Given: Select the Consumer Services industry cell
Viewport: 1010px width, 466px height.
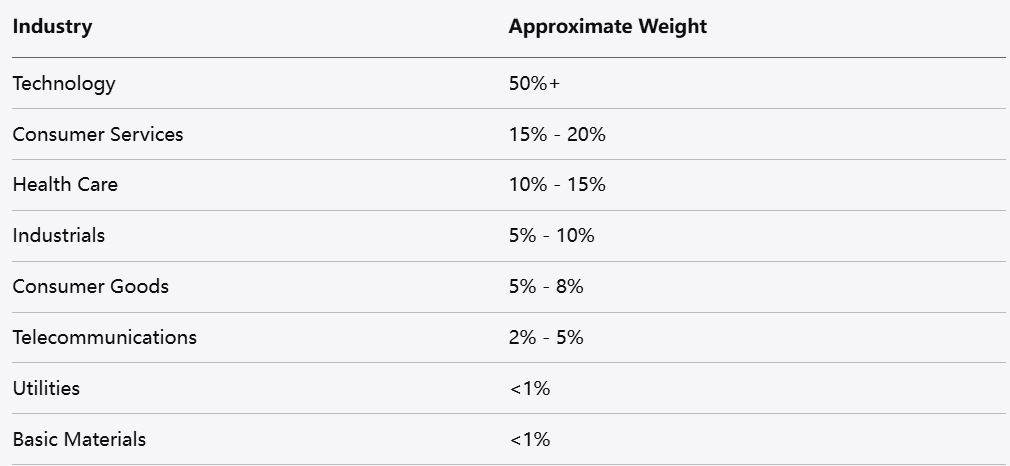Looking at the screenshot, I should pyautogui.click(x=98, y=134).
